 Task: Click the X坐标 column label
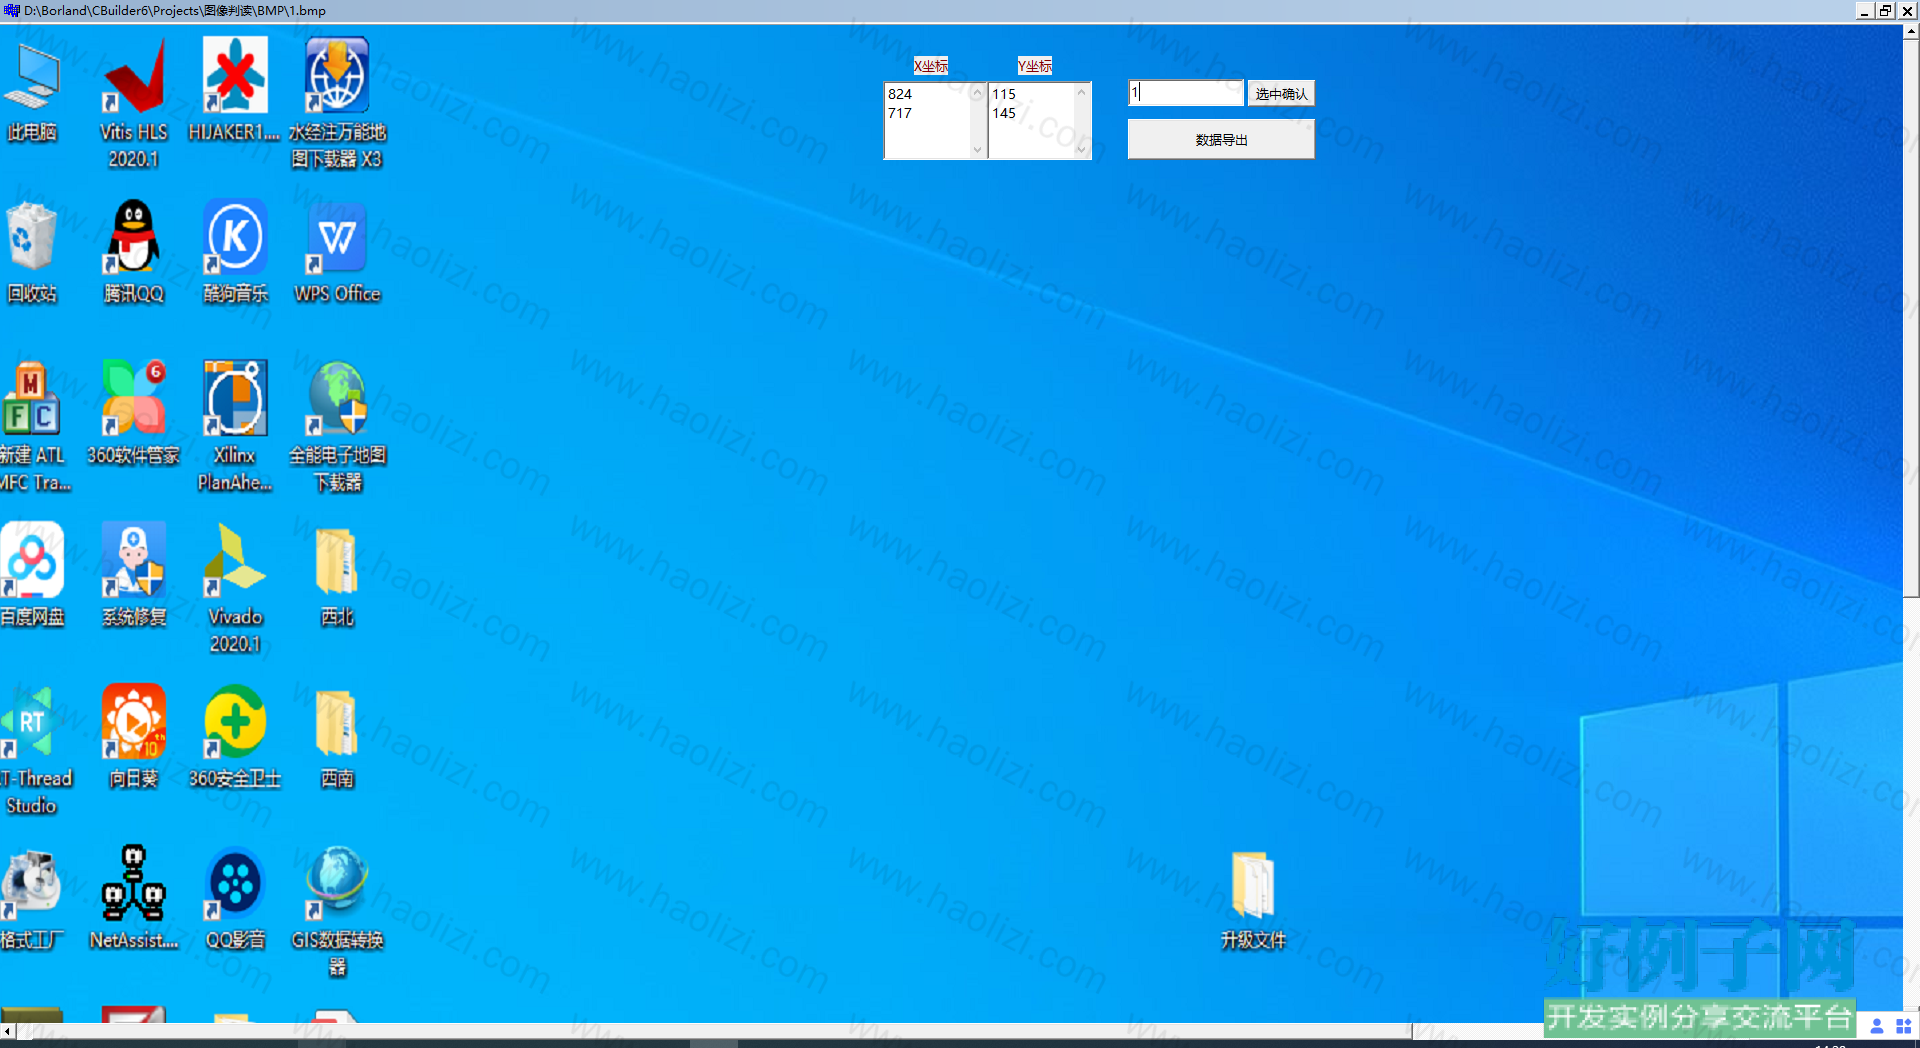930,66
